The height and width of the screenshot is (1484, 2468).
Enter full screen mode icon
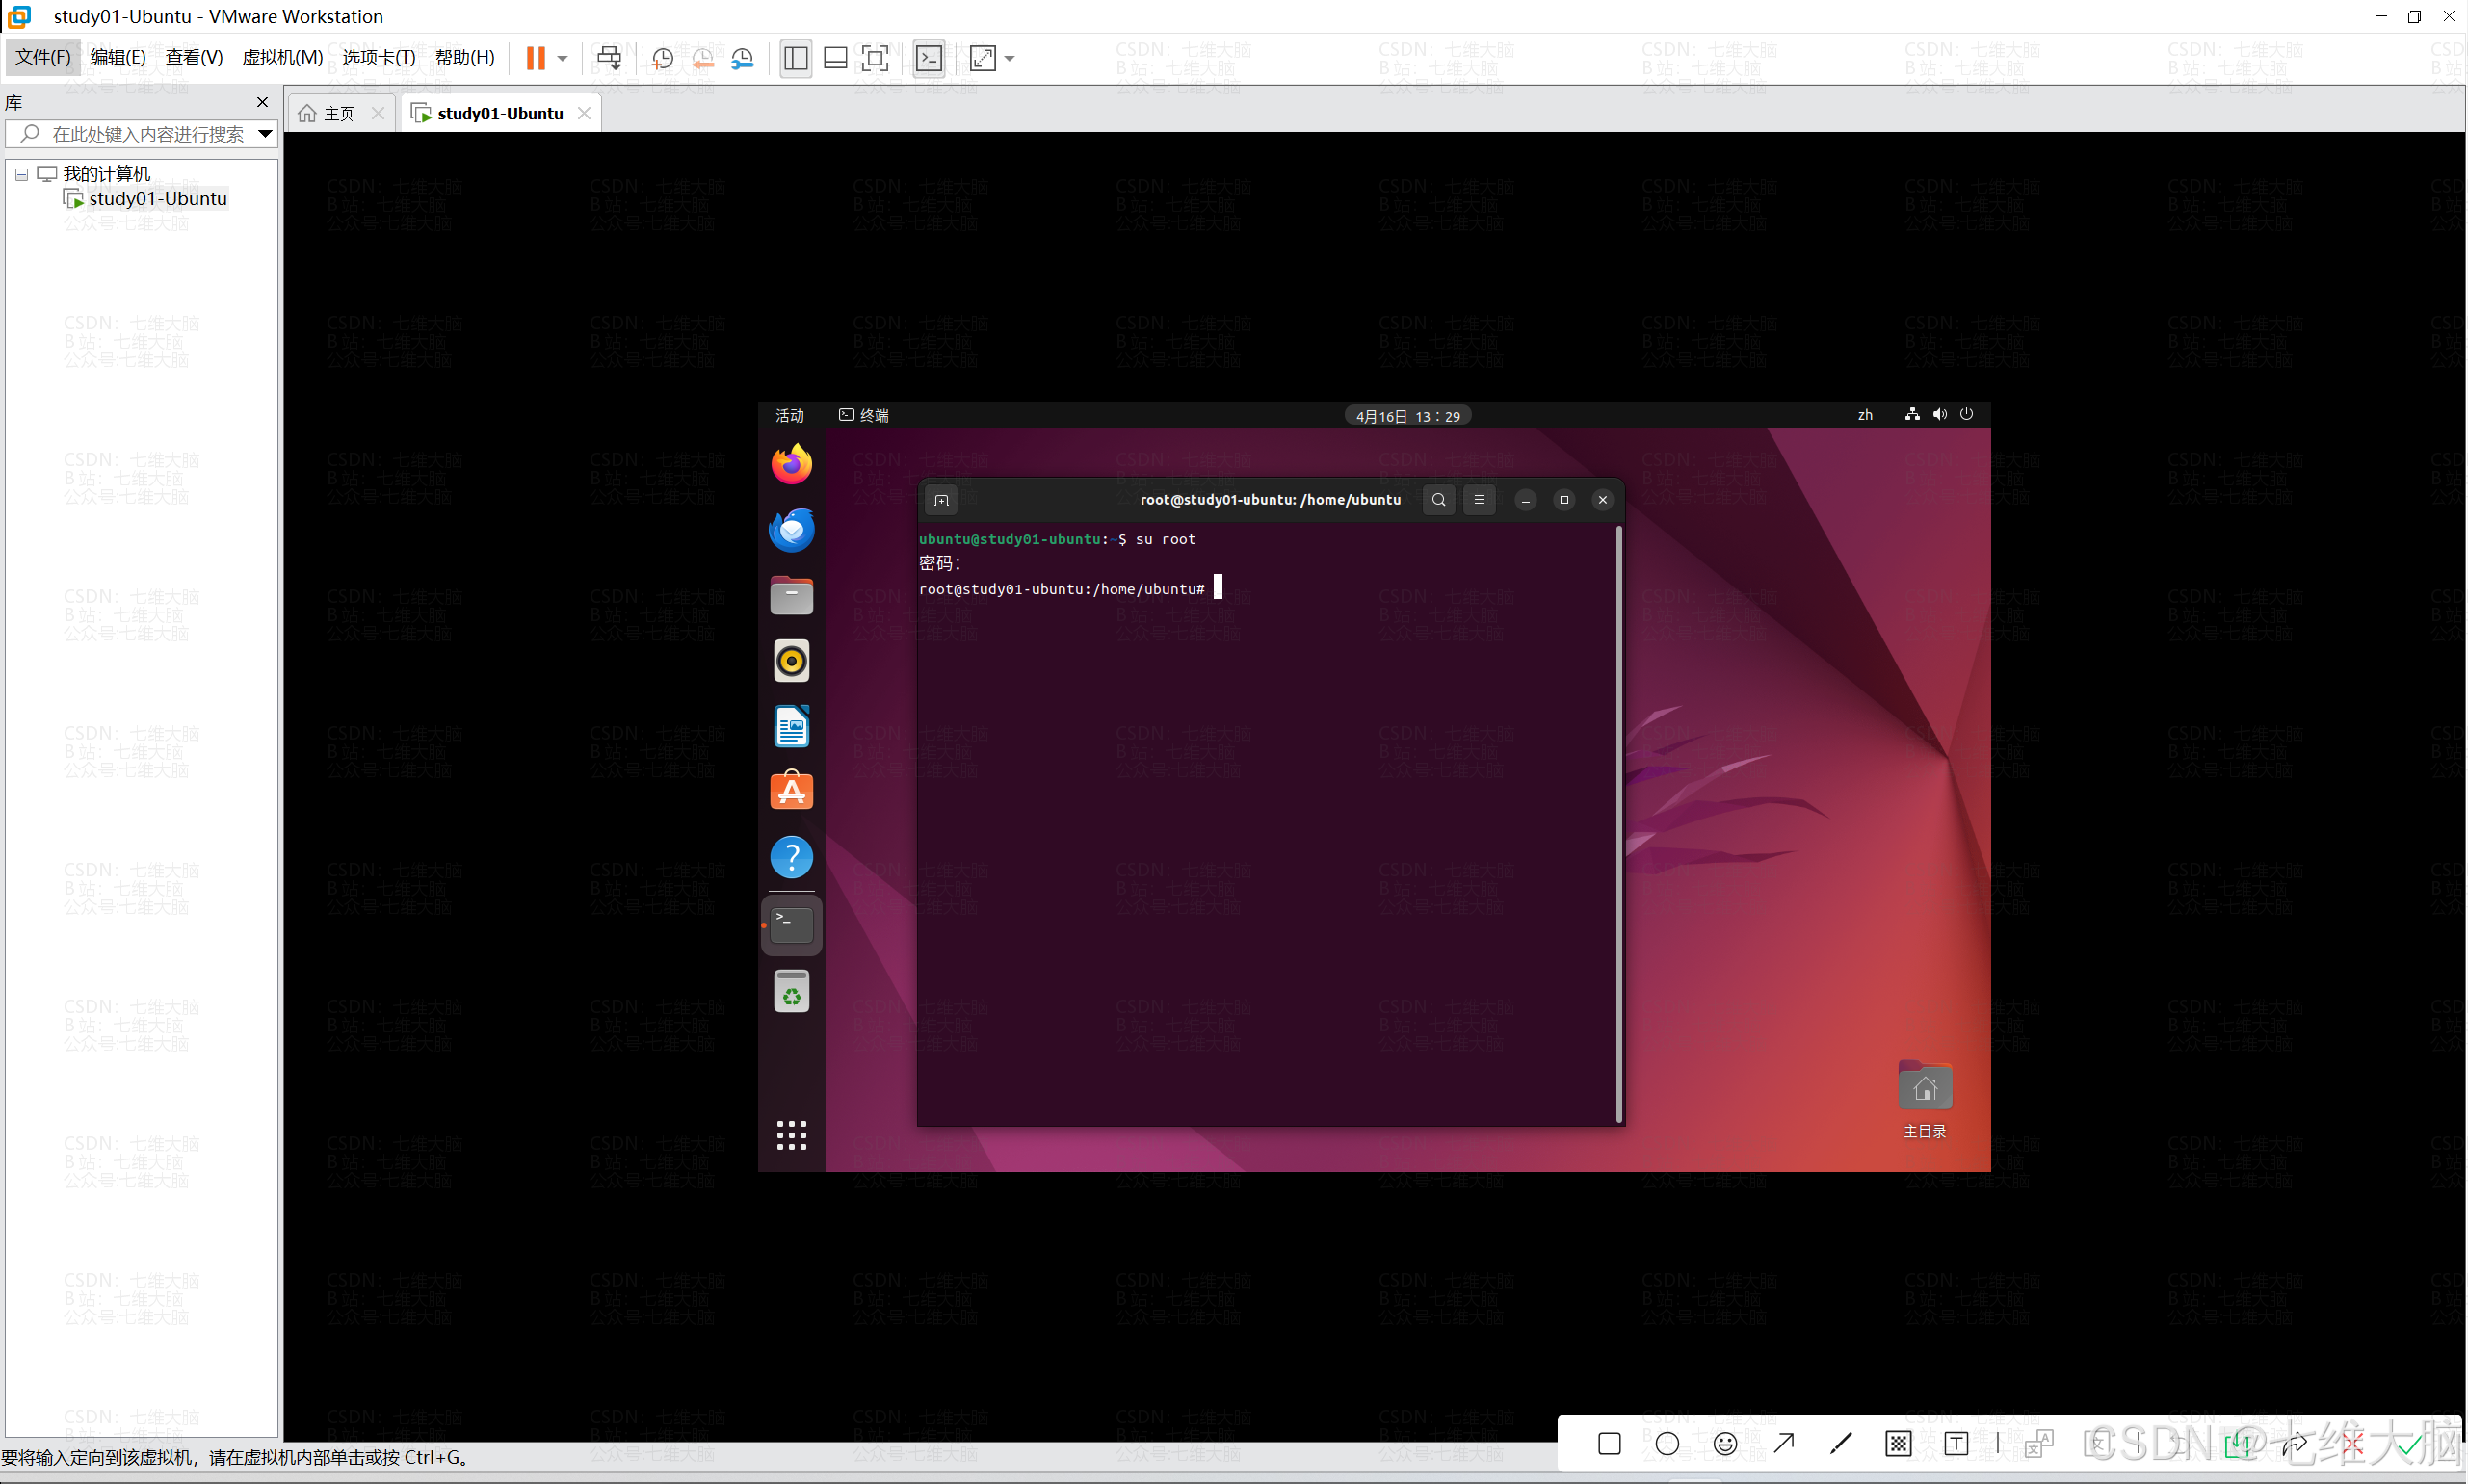point(875,58)
